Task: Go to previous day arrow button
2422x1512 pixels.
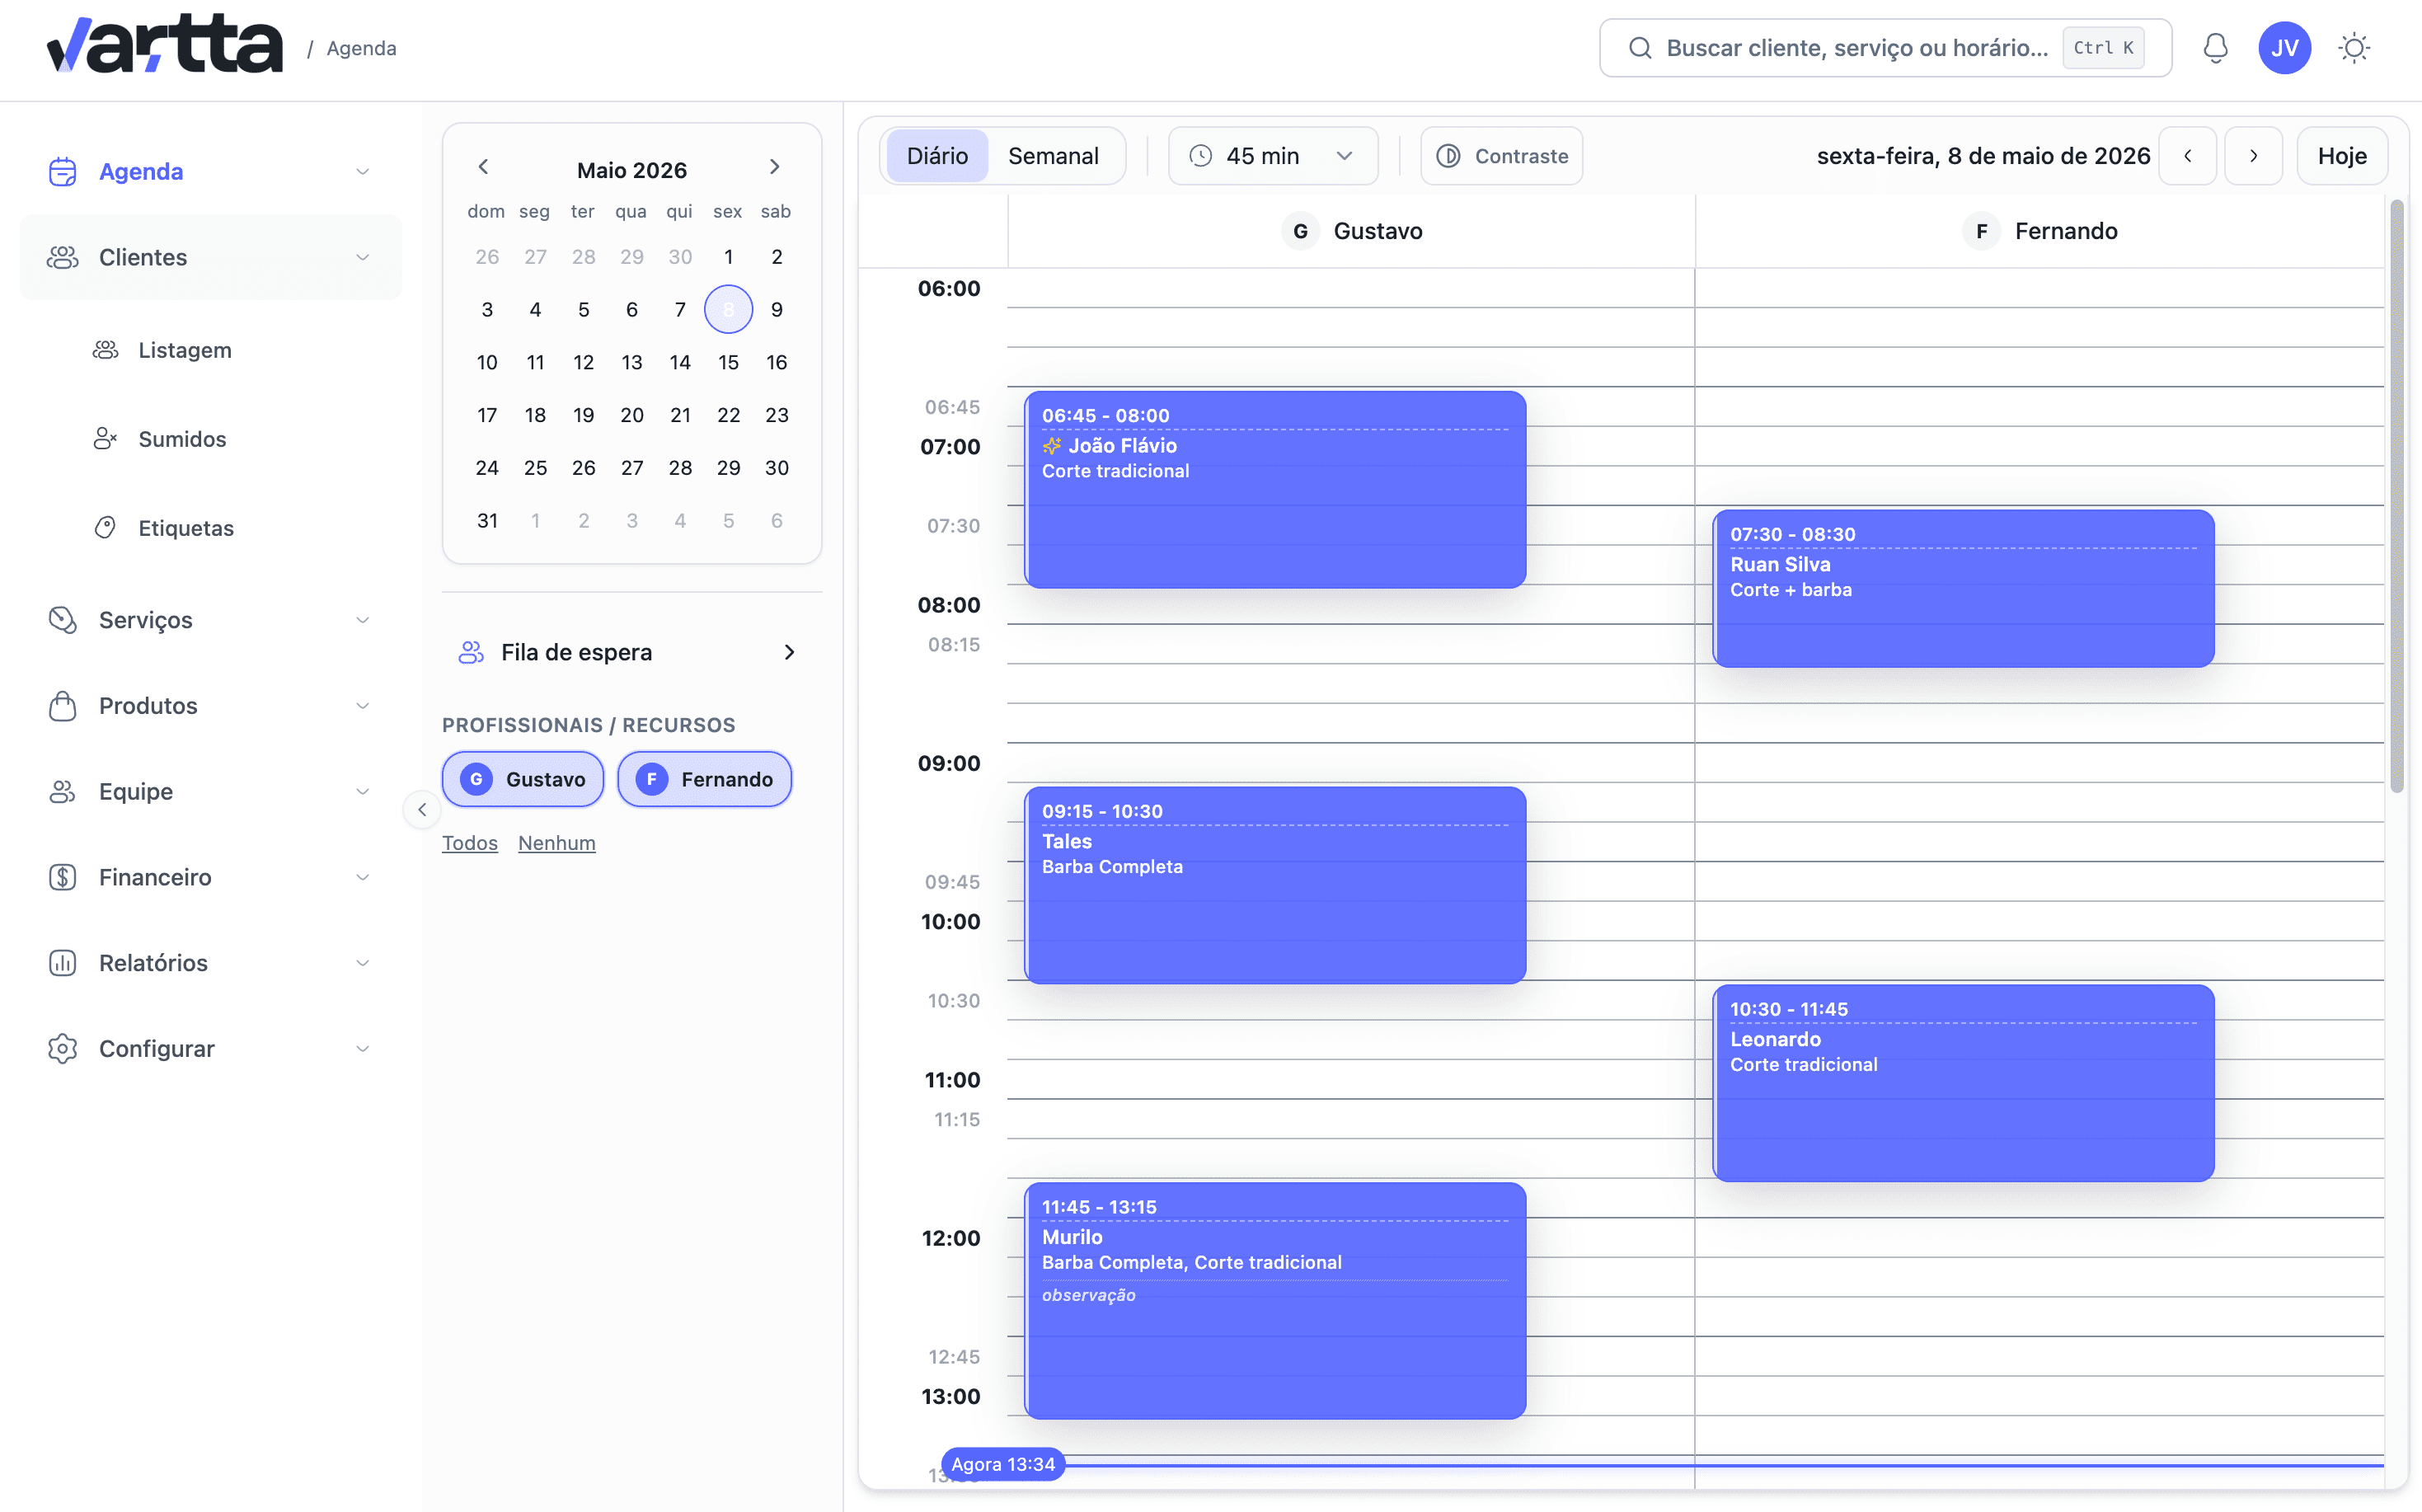Action: point(2187,156)
